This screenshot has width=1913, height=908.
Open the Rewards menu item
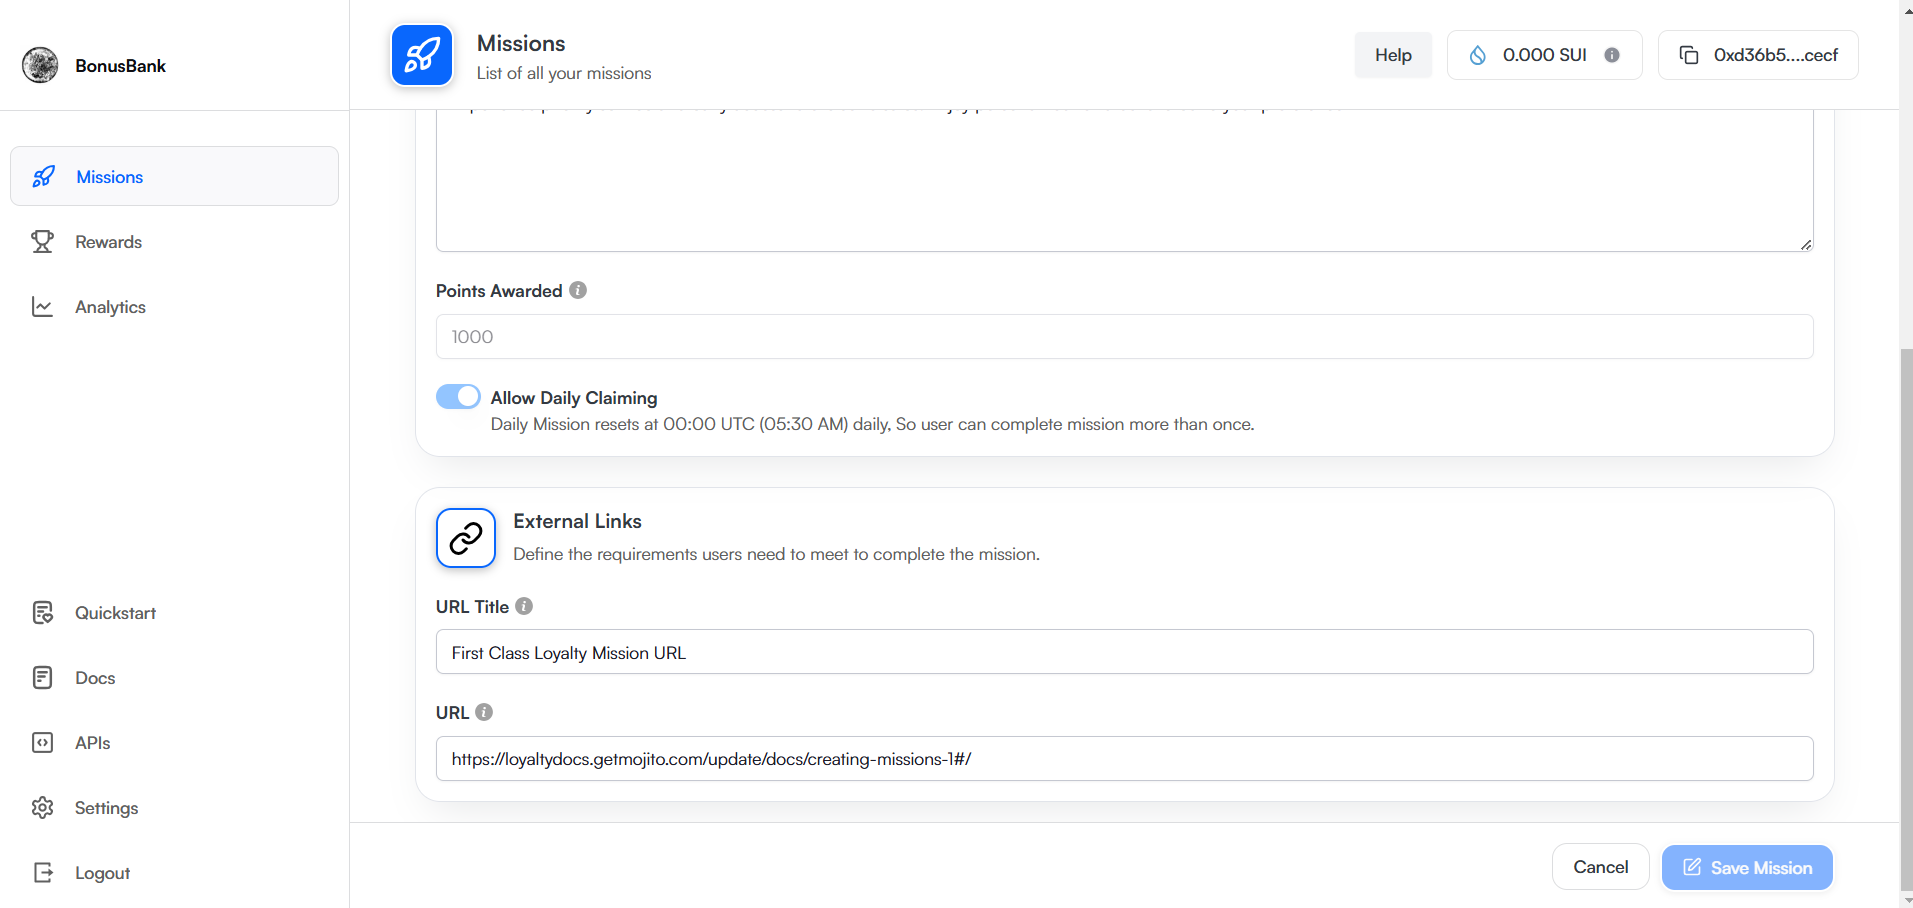pyautogui.click(x=174, y=242)
